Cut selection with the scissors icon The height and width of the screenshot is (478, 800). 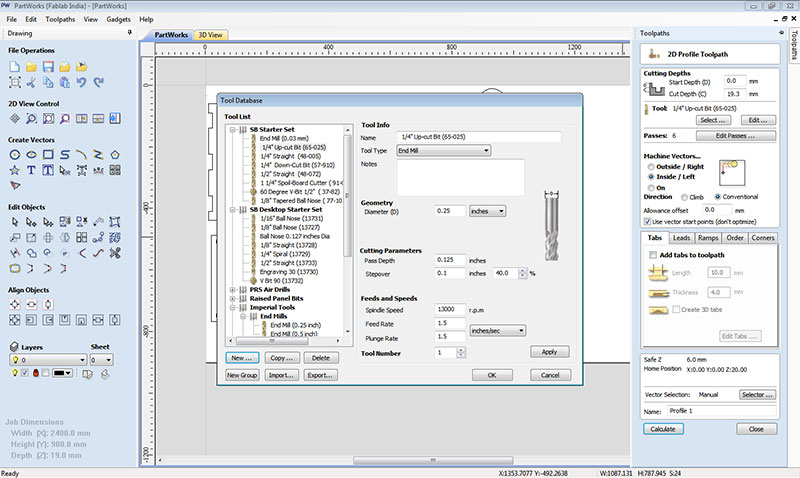31,82
